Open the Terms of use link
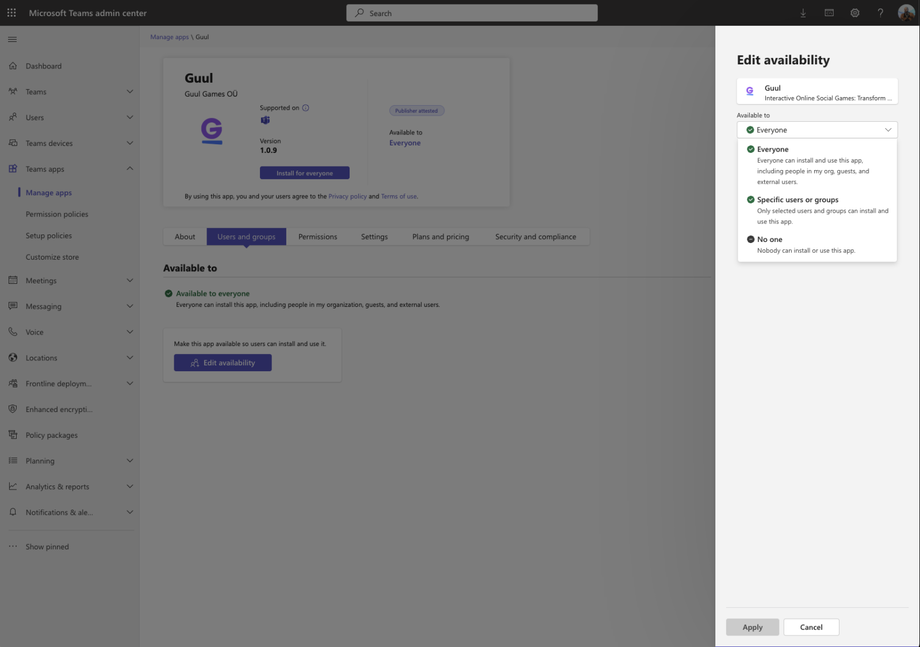The width and height of the screenshot is (920, 647). coord(399,197)
